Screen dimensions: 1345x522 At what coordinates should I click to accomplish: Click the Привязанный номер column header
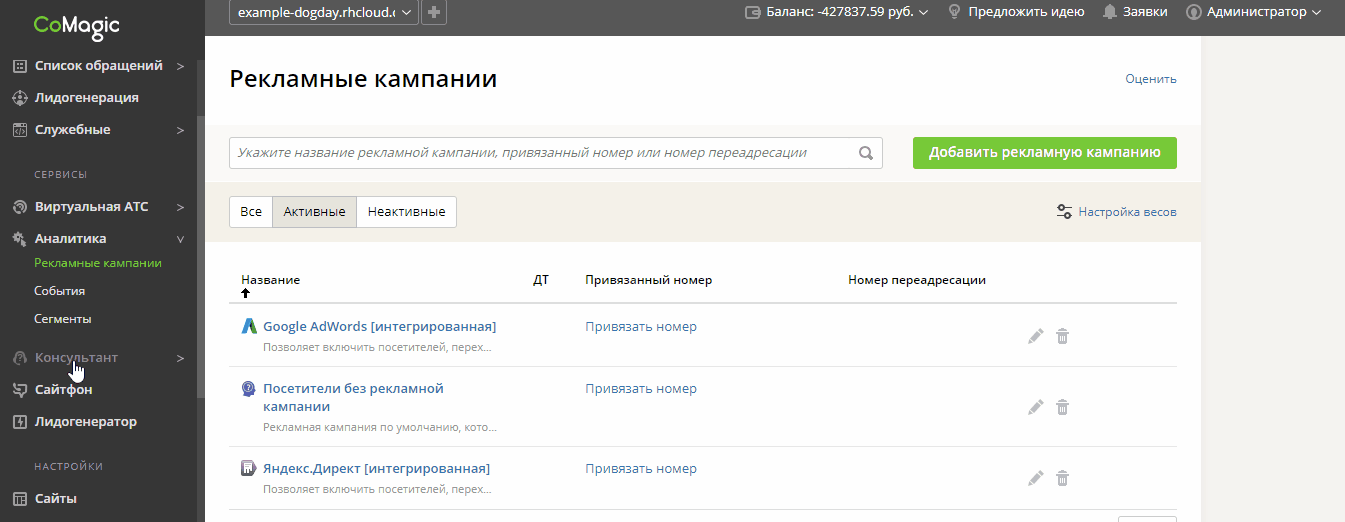pyautogui.click(x=648, y=280)
